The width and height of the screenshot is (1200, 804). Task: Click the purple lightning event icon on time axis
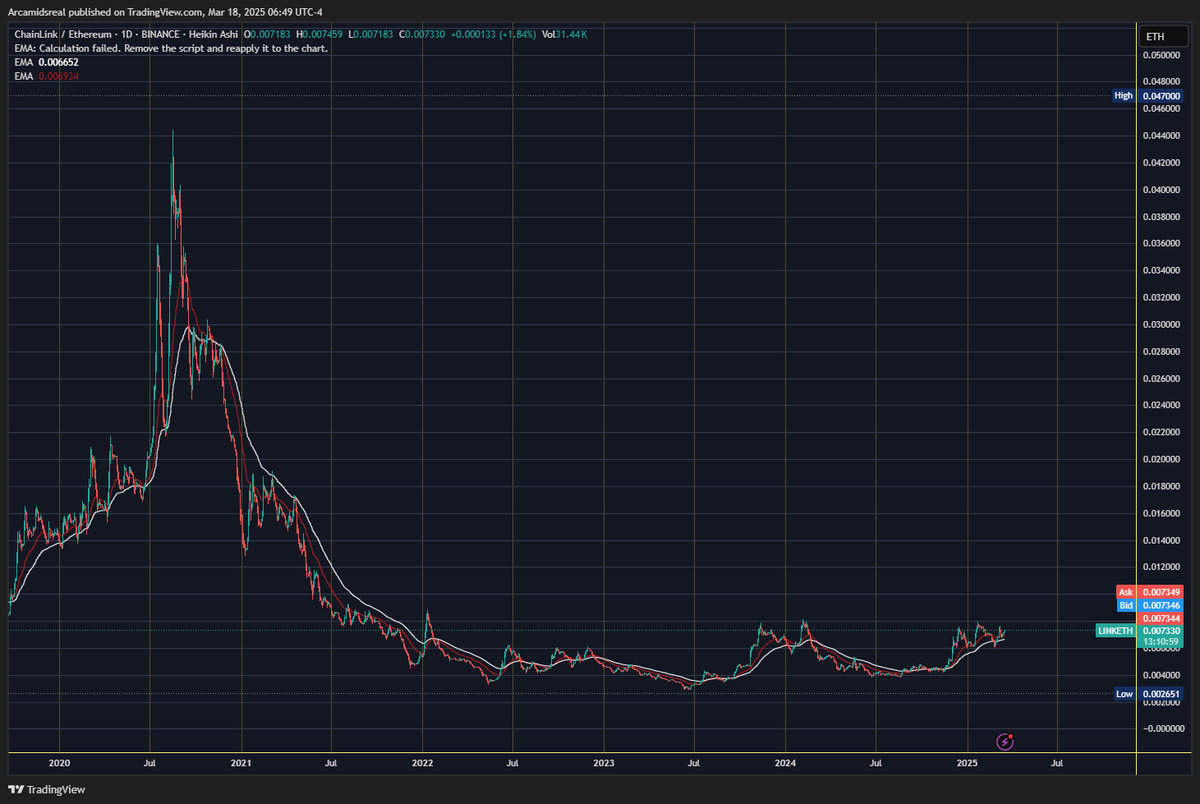[x=1007, y=741]
